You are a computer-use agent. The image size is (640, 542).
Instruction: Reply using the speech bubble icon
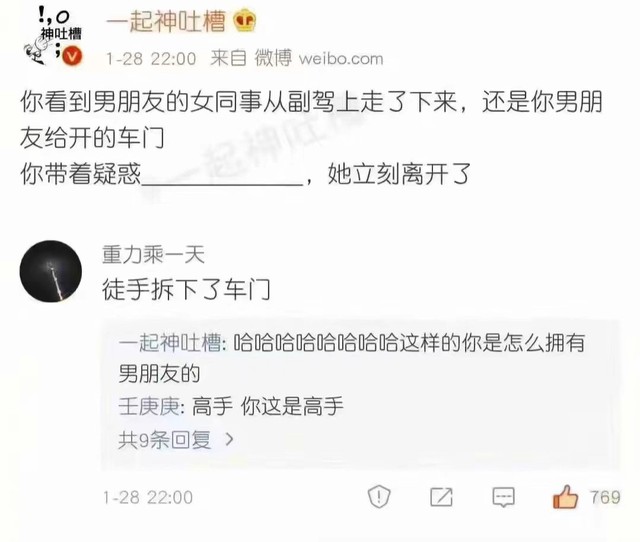point(504,497)
